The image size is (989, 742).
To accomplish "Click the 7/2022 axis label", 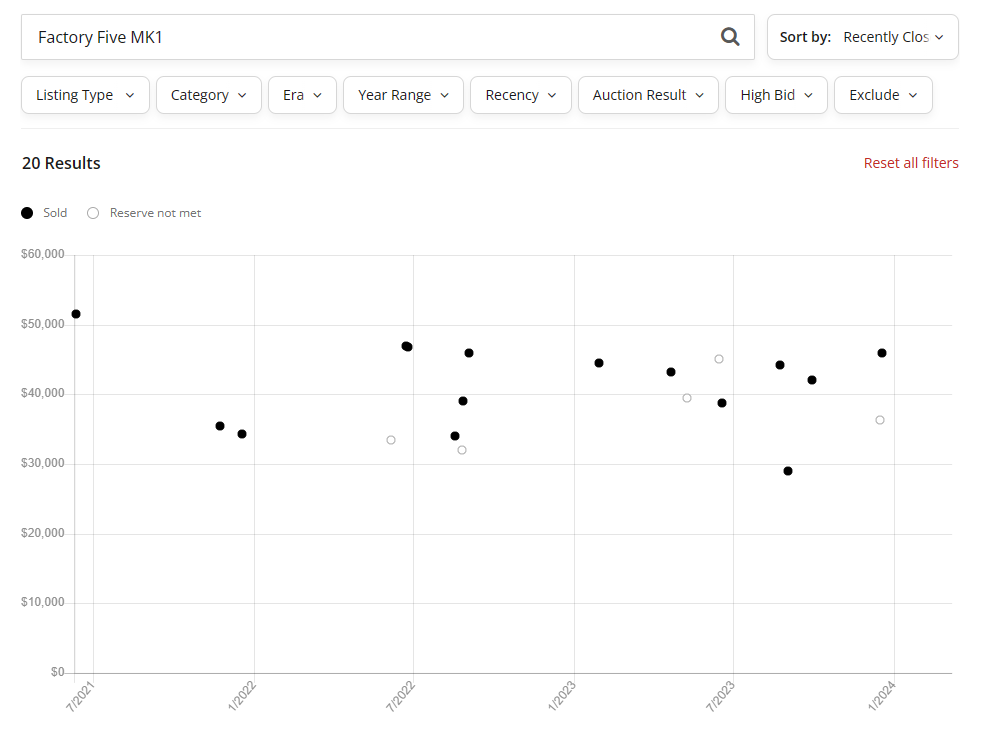I will 401,697.
